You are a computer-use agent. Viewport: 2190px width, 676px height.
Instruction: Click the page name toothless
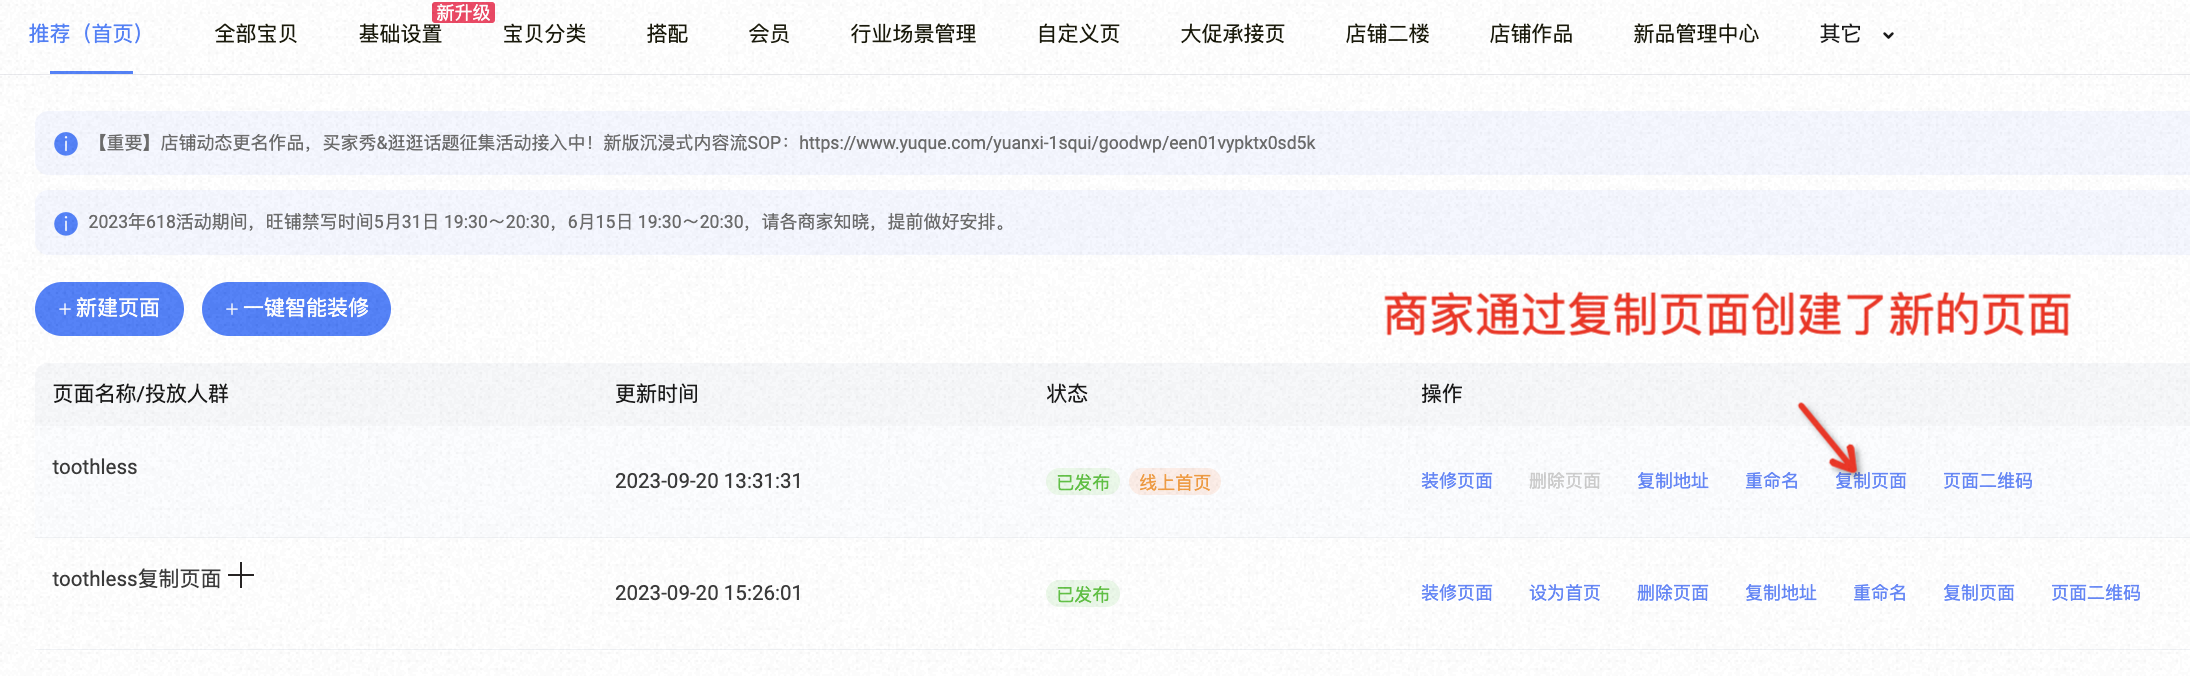[x=95, y=468]
